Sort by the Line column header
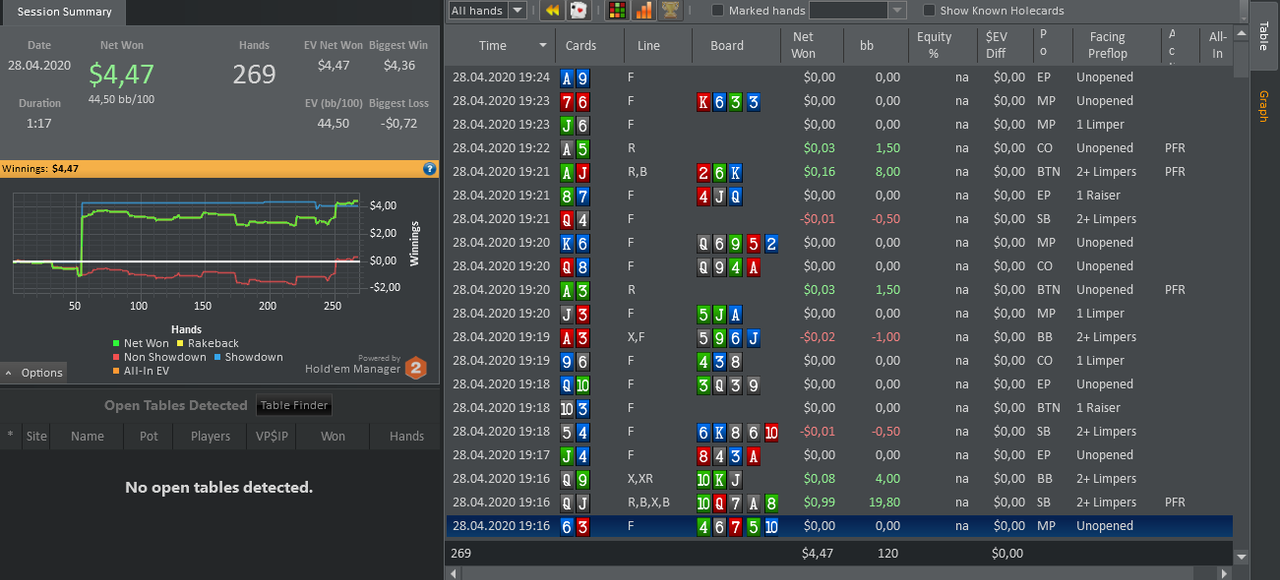1280x580 pixels. tap(659, 45)
